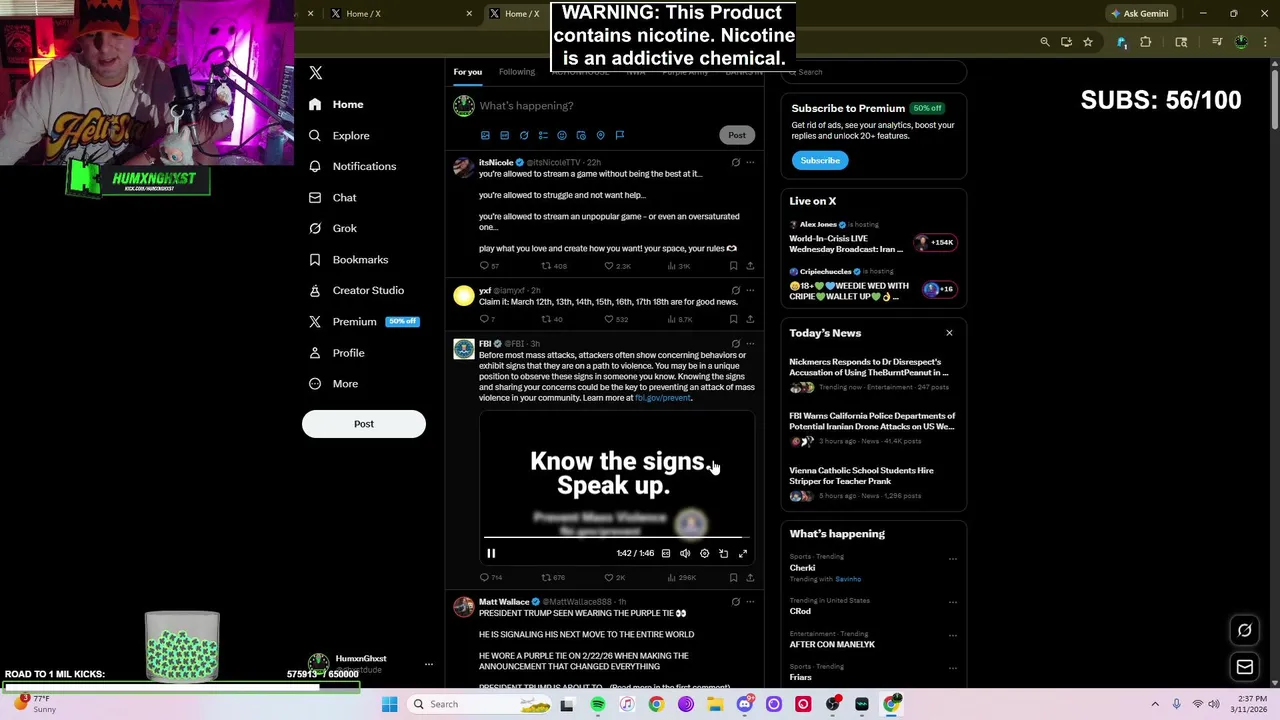
Task: Bookmark this page with the star icon
Action: pyautogui.click(x=1088, y=42)
